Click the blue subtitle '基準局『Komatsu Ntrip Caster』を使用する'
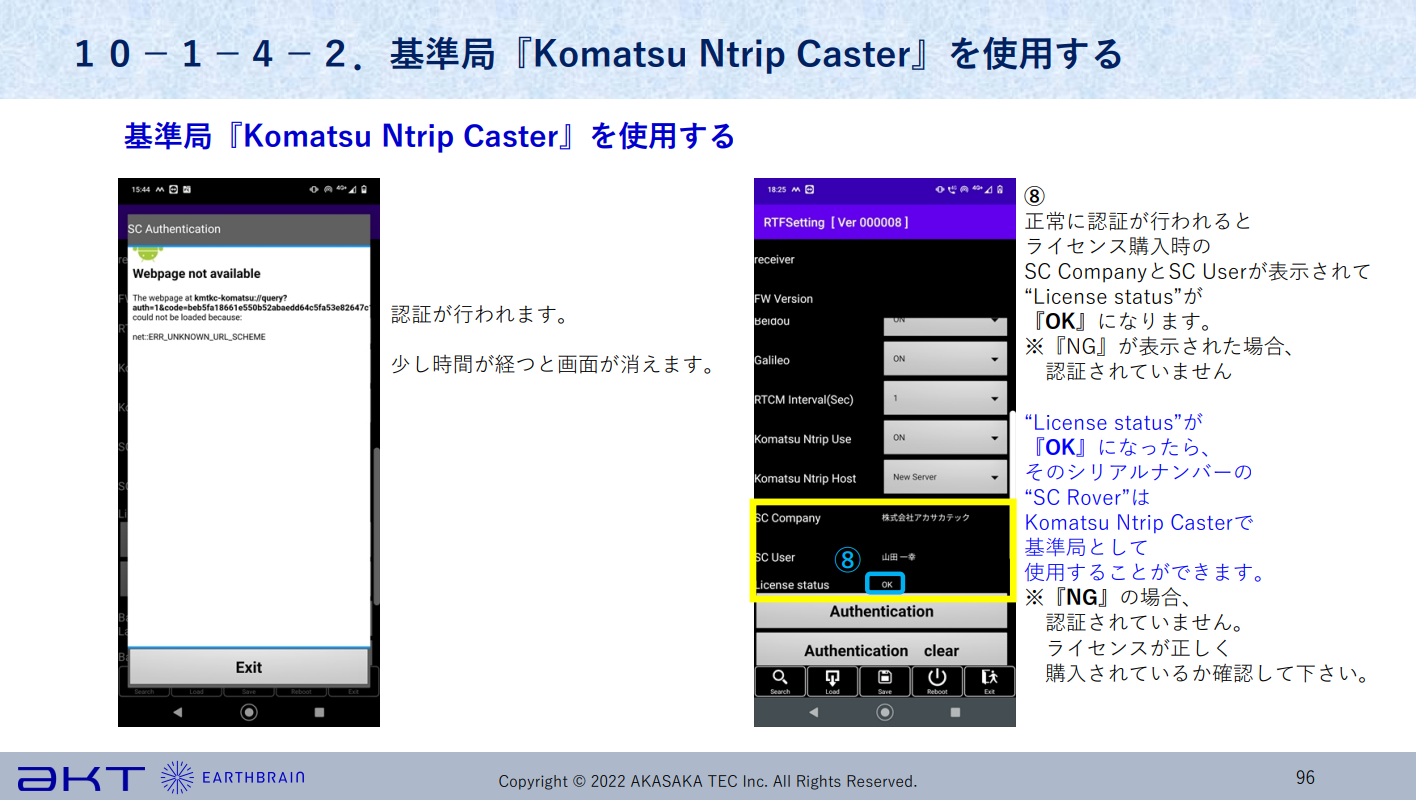The width and height of the screenshot is (1416, 800). pyautogui.click(x=429, y=136)
